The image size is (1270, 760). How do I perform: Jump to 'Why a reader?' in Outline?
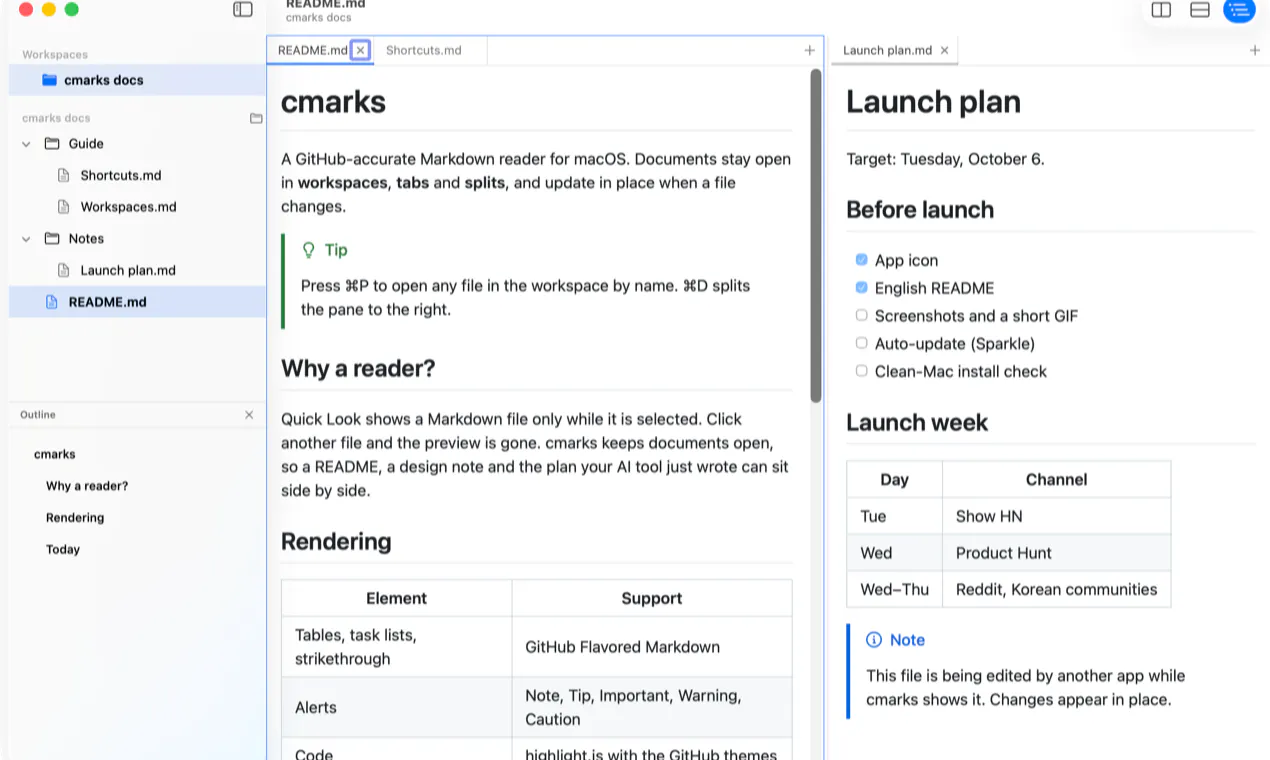(x=87, y=486)
